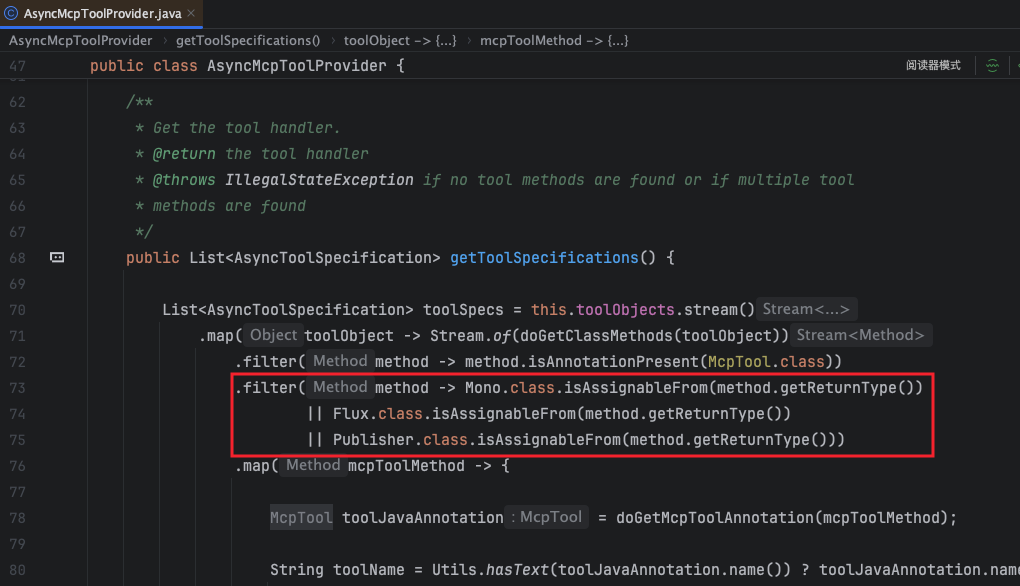Click the Java class icon on tab
Viewport: 1020px width, 586px height.
(11, 13)
